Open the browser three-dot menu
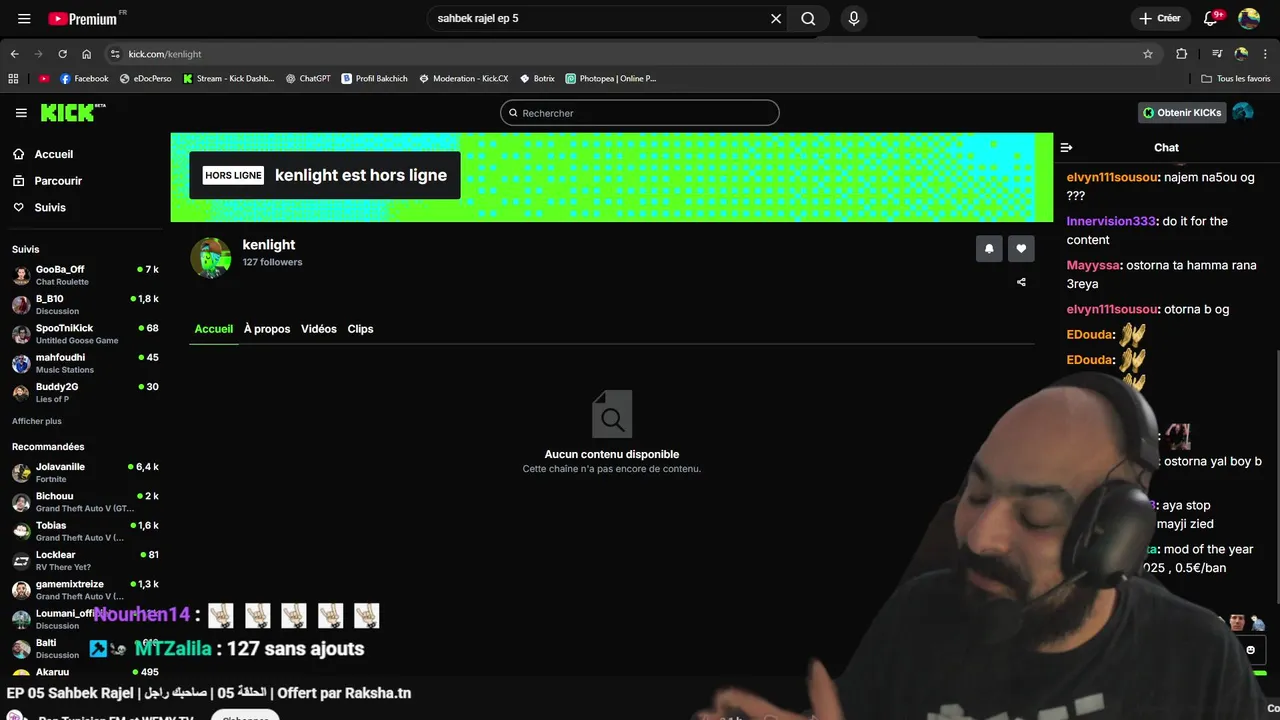1280x720 pixels. pos(1265,54)
